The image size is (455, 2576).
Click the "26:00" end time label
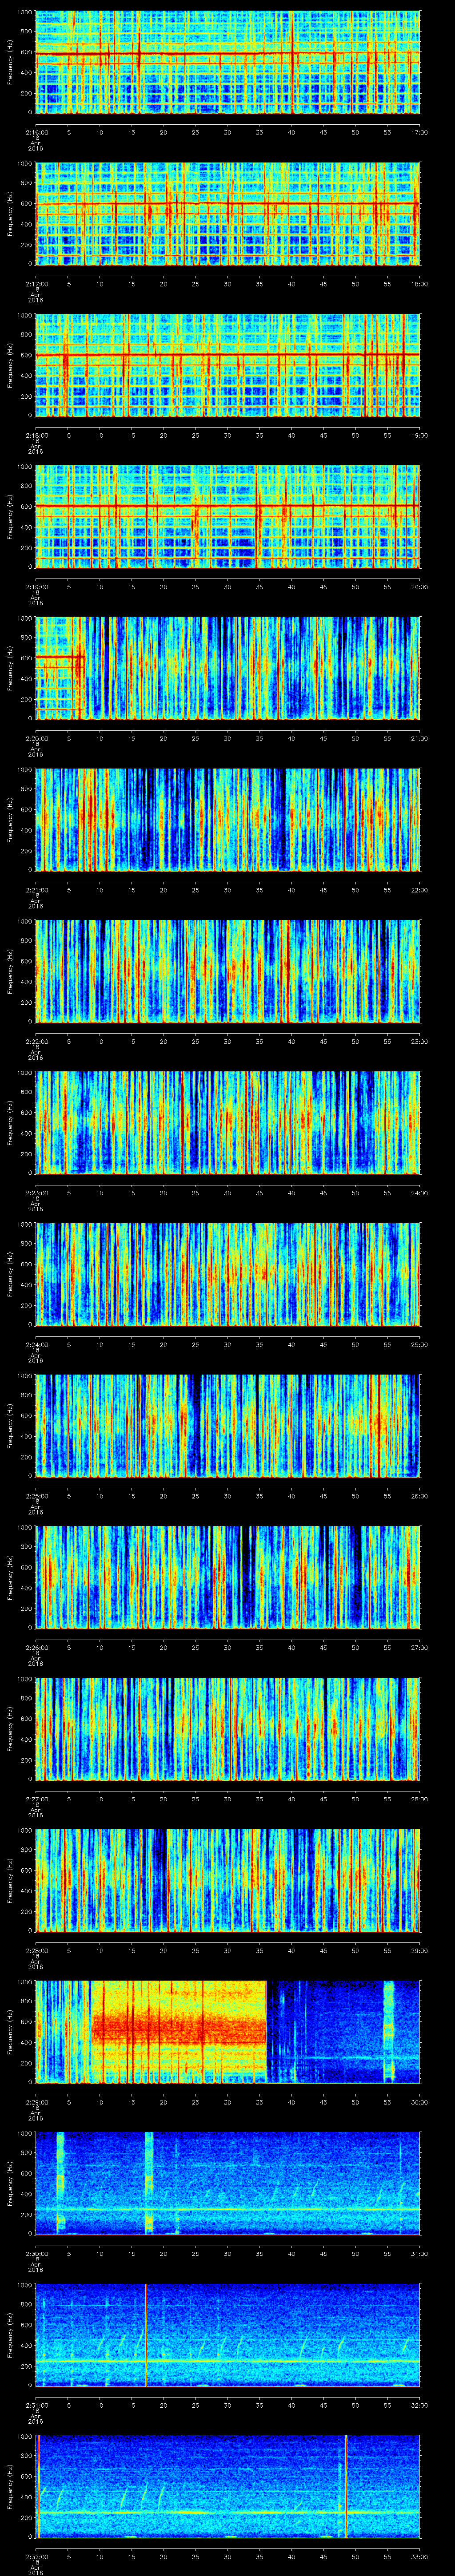coord(420,1496)
